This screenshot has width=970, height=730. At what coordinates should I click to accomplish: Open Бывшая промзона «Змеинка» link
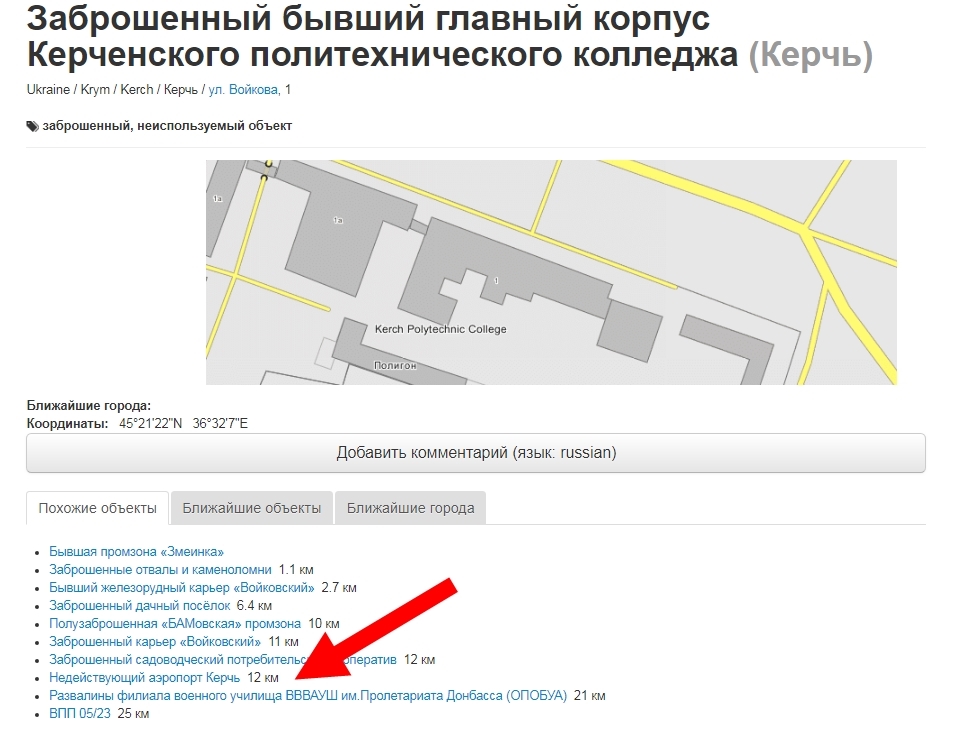coord(136,552)
